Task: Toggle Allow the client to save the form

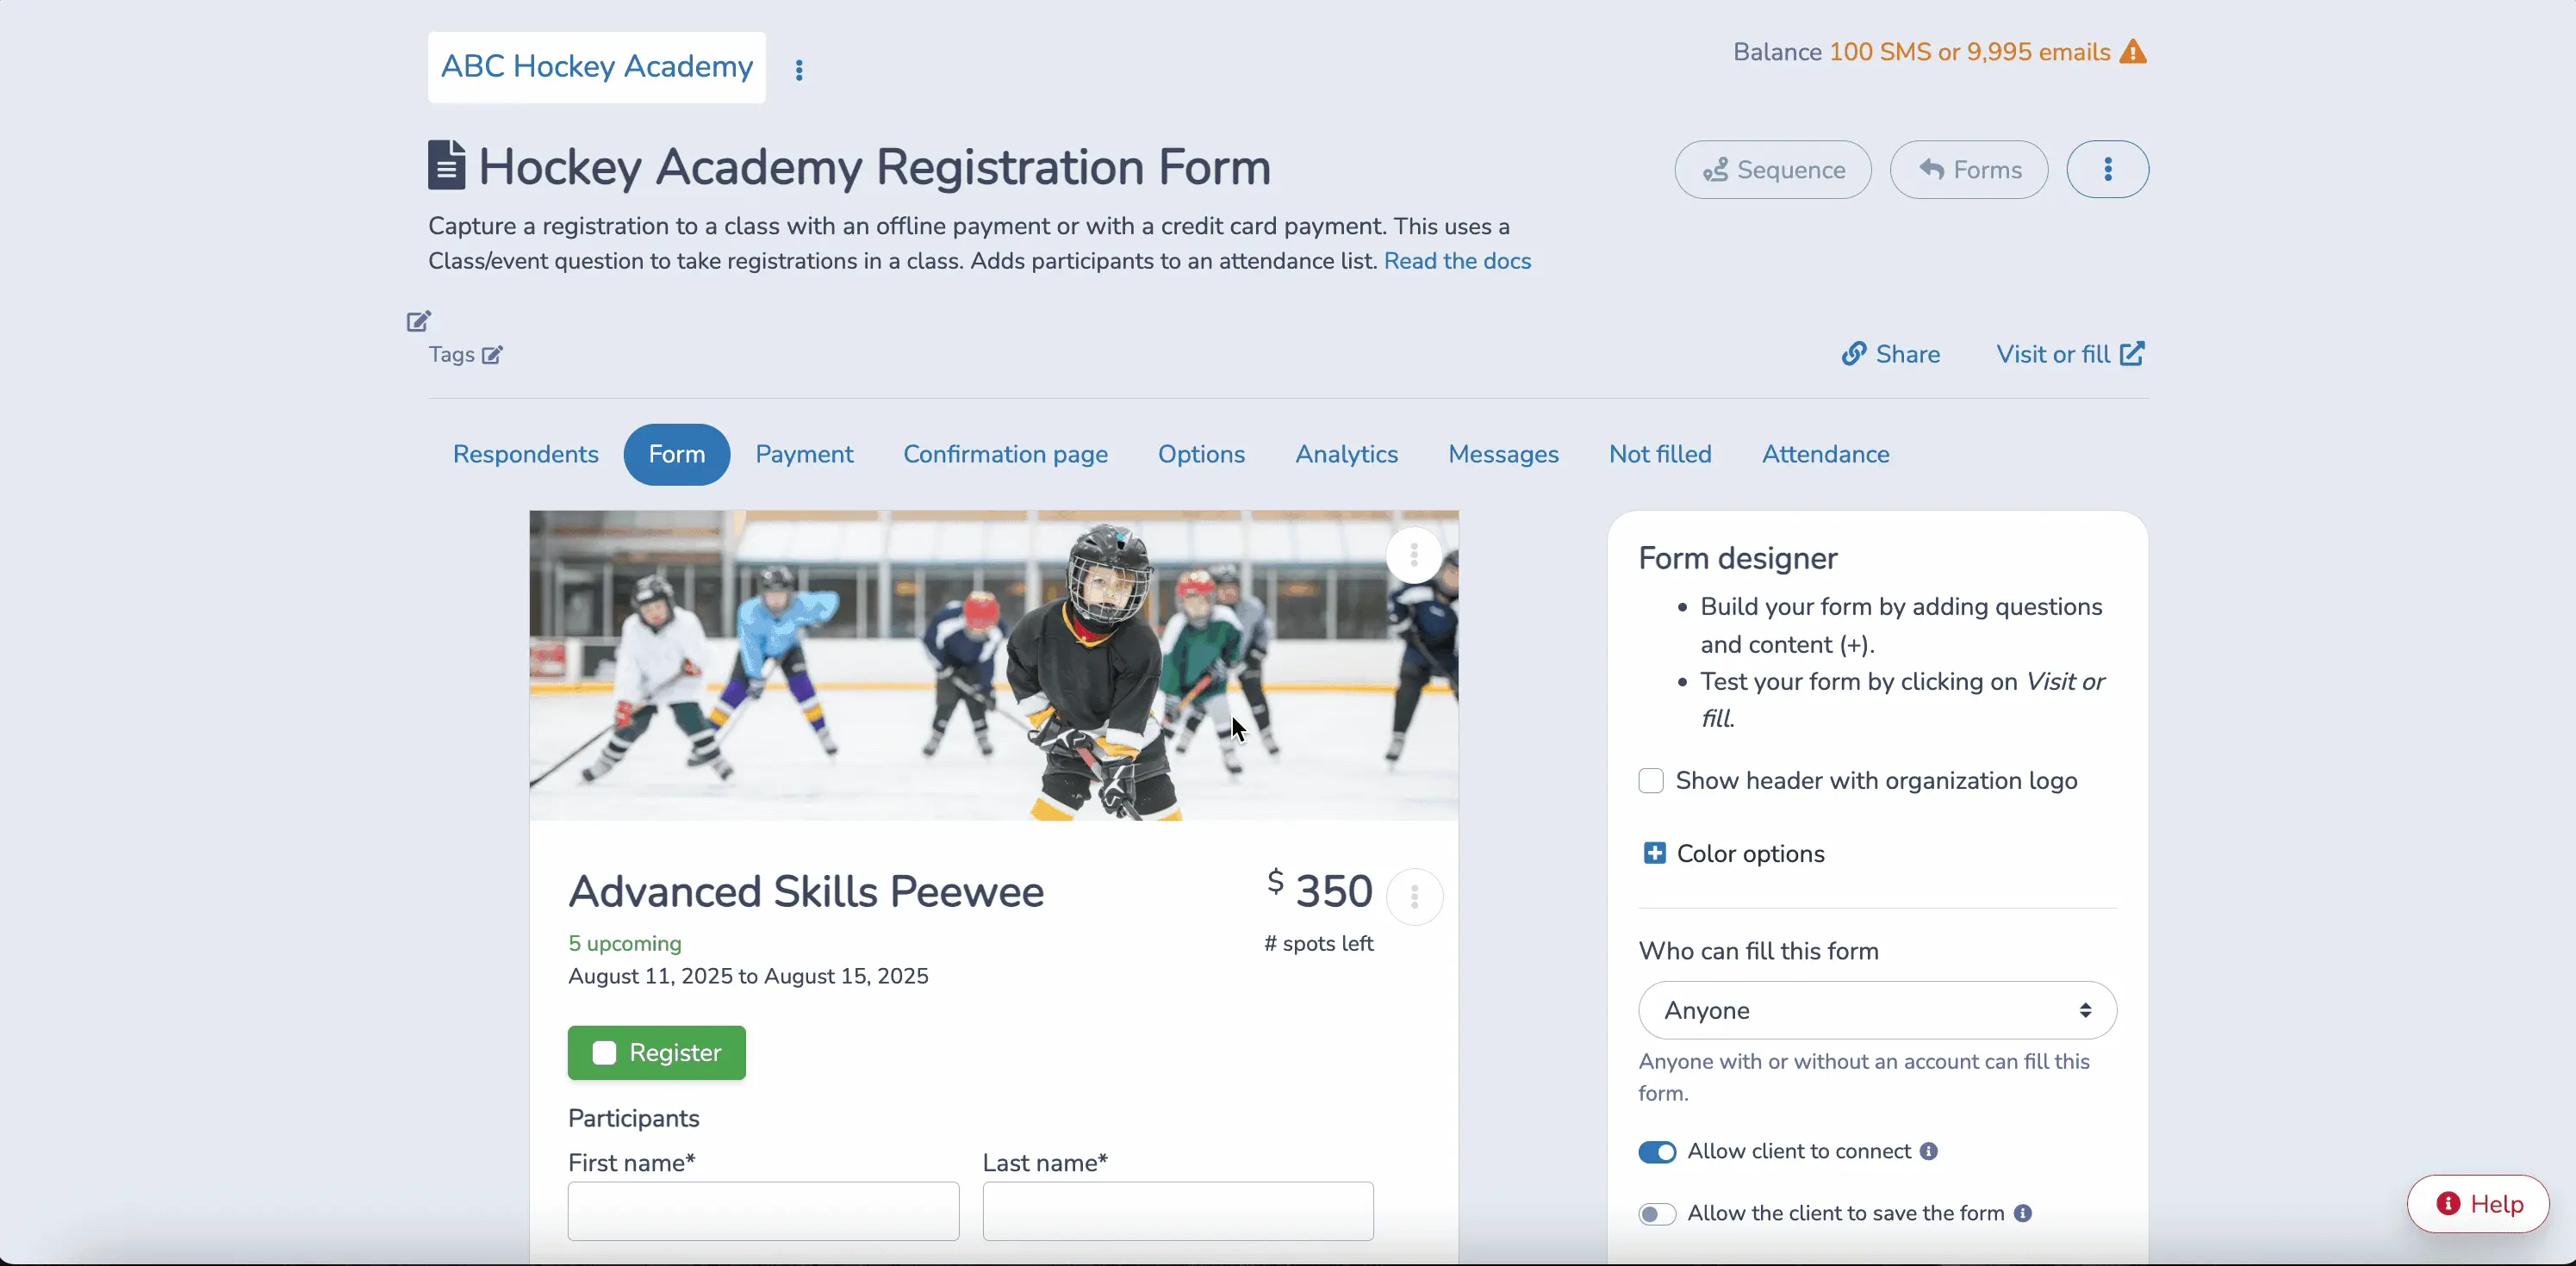Action: pyautogui.click(x=1656, y=1213)
